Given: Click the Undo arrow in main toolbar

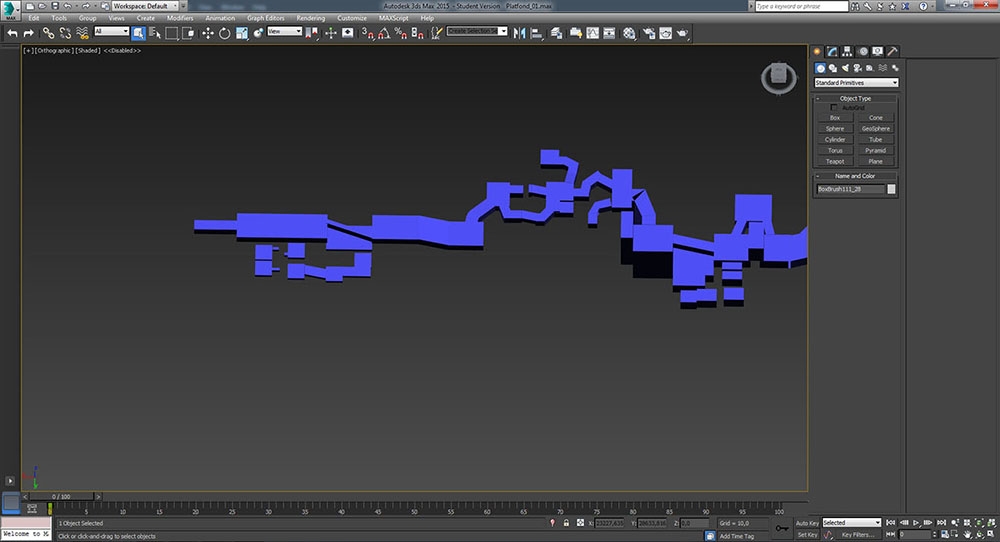Looking at the screenshot, I should click(x=12, y=33).
